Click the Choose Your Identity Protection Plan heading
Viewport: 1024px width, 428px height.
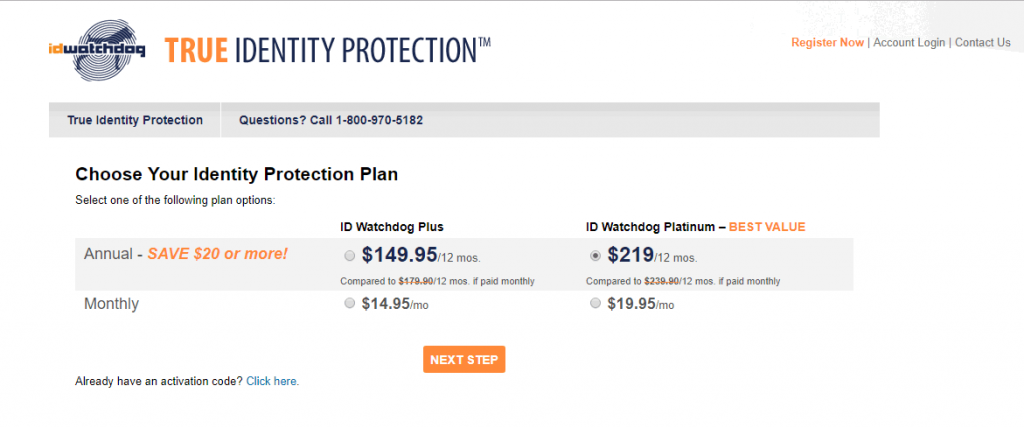[x=236, y=174]
